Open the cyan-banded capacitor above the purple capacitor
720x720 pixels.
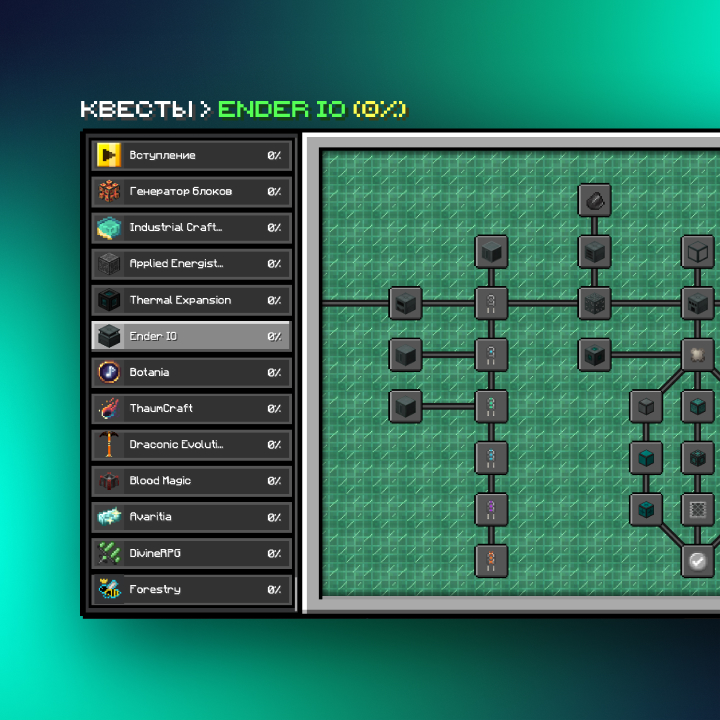pos(491,458)
